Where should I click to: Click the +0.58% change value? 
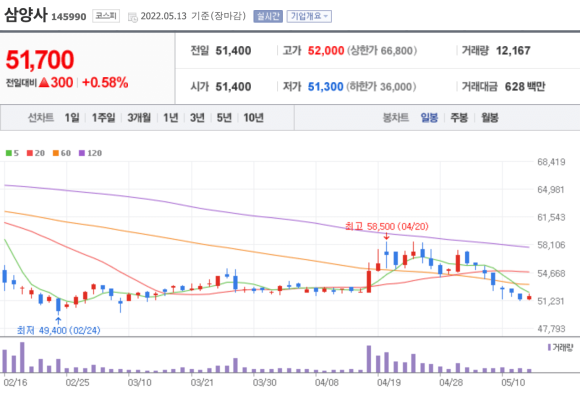tap(105, 82)
